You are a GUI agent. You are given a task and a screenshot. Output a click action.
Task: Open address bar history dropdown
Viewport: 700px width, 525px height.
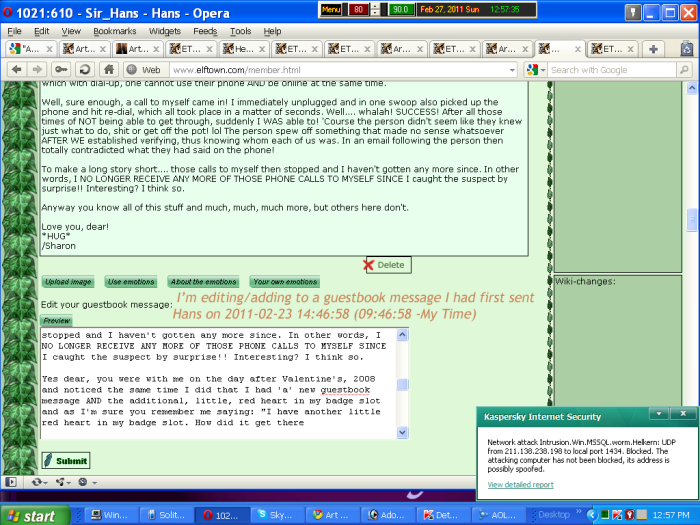[x=512, y=70]
